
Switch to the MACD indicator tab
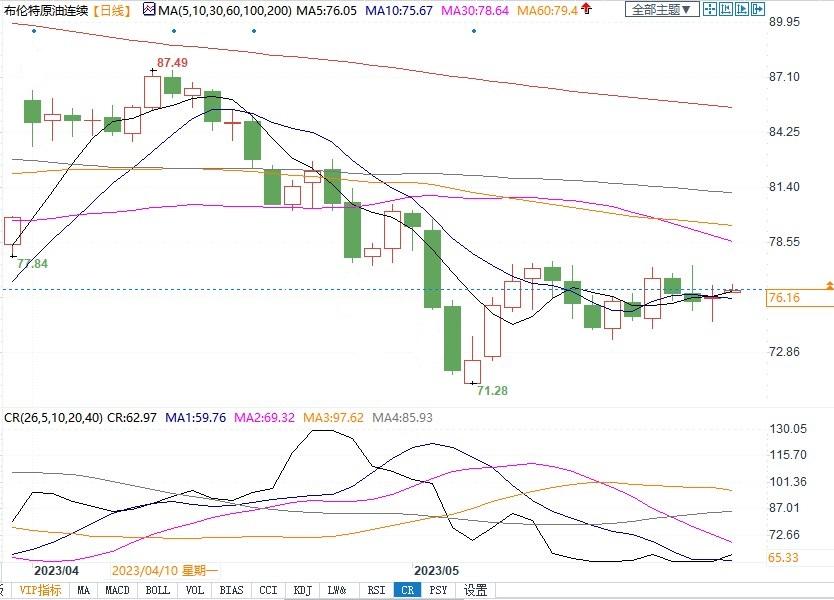click(117, 590)
